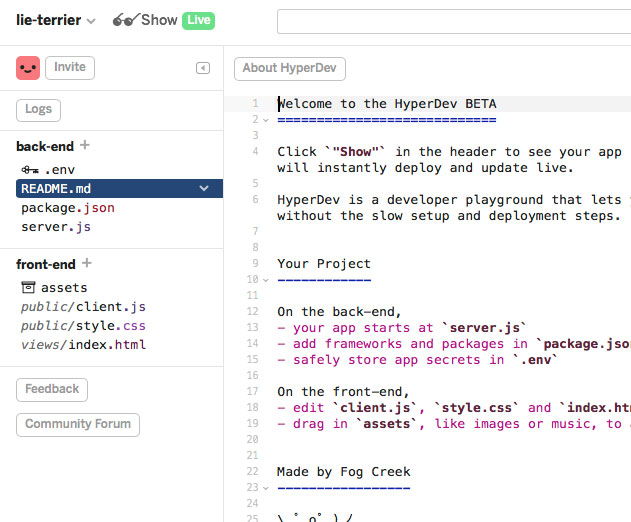Screen dimensions: 631x522
Task: Click line number 17 in the gutter
Action: pos(252,391)
